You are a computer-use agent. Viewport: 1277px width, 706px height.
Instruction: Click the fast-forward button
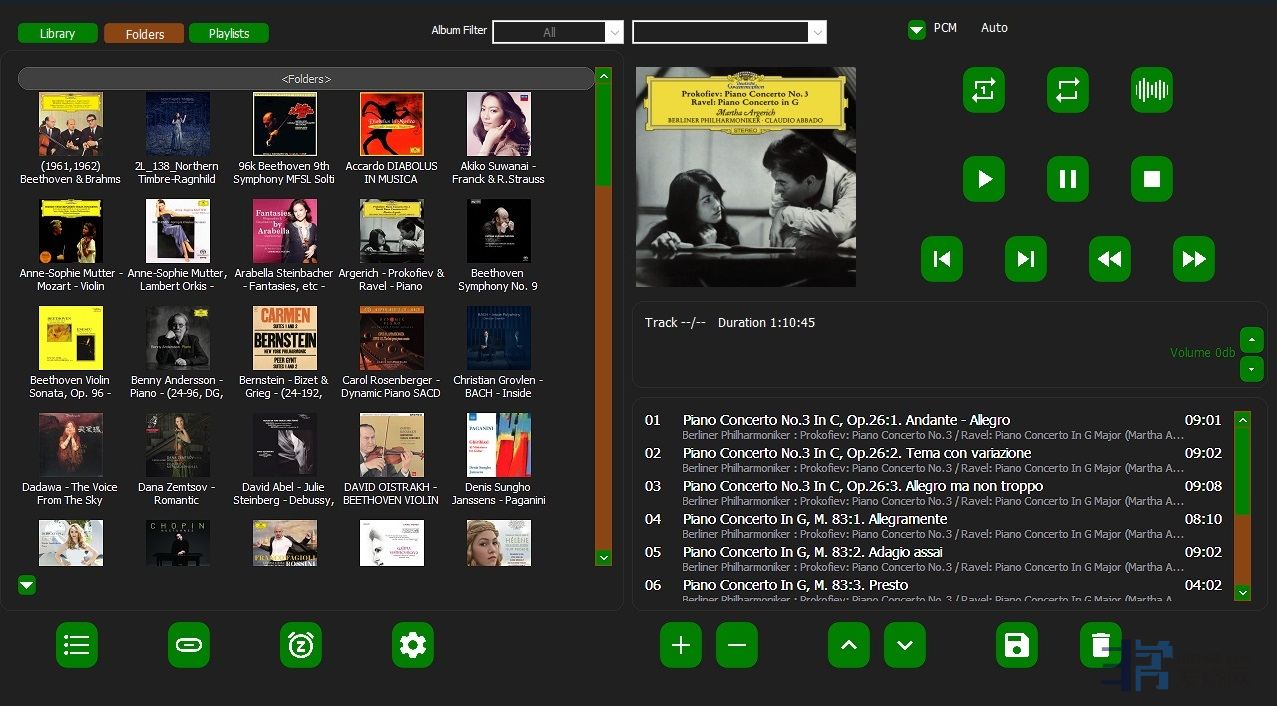(1193, 259)
